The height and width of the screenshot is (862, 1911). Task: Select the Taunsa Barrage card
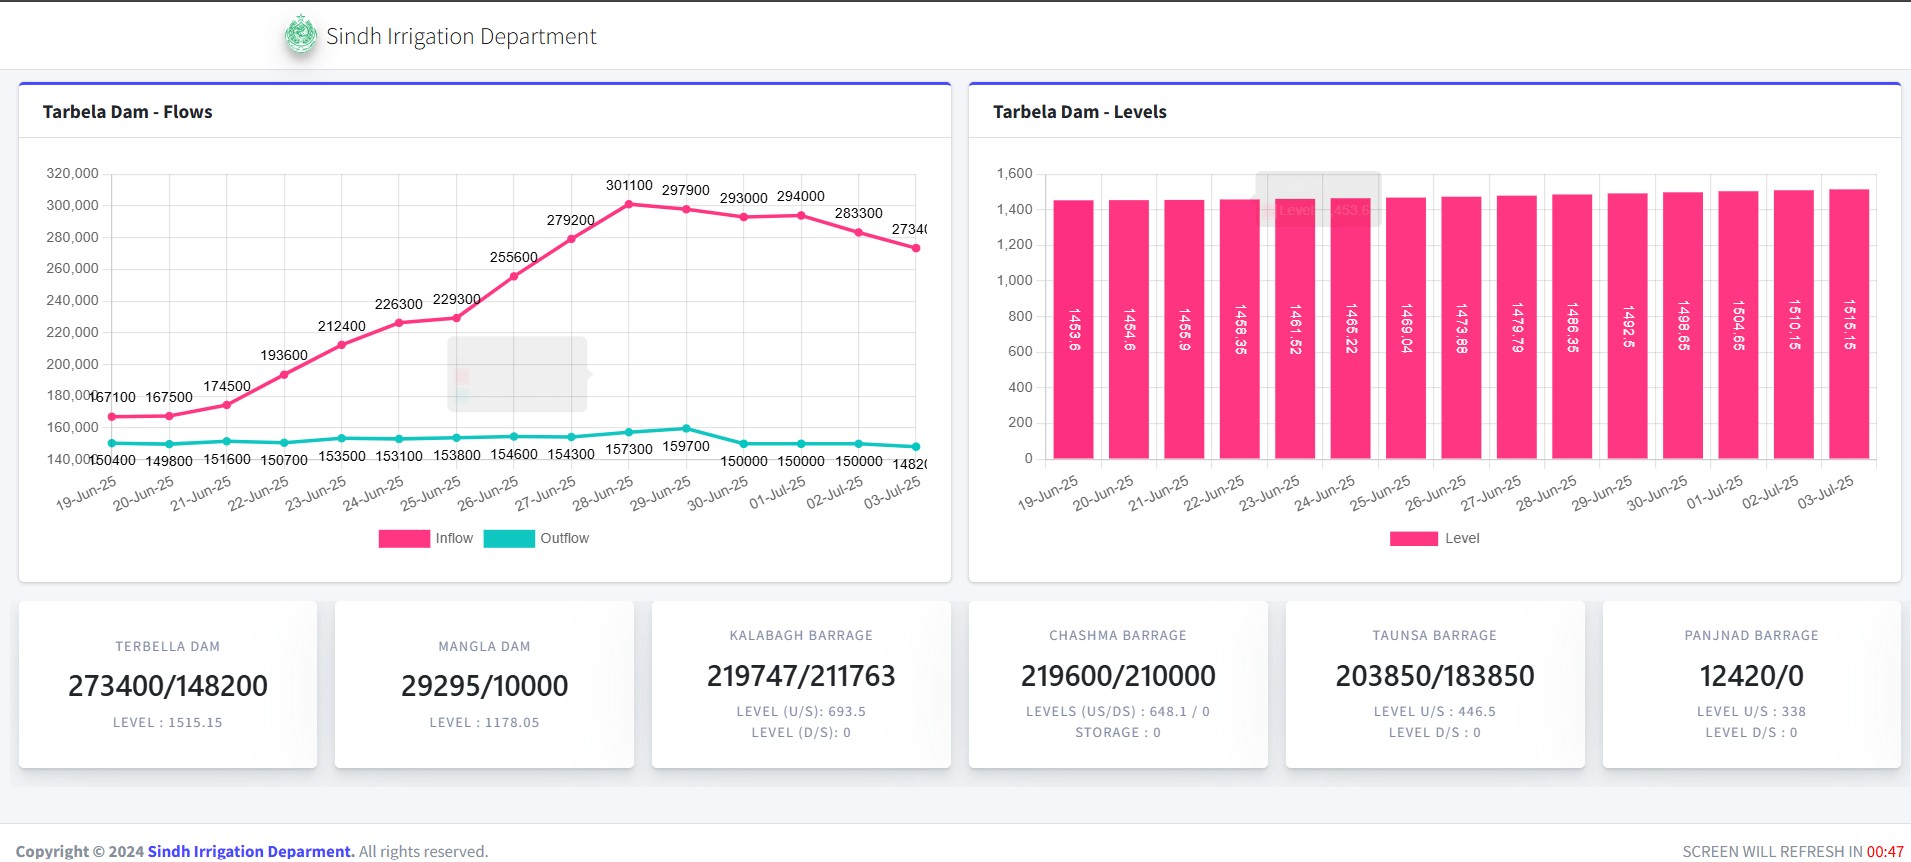[x=1435, y=685]
